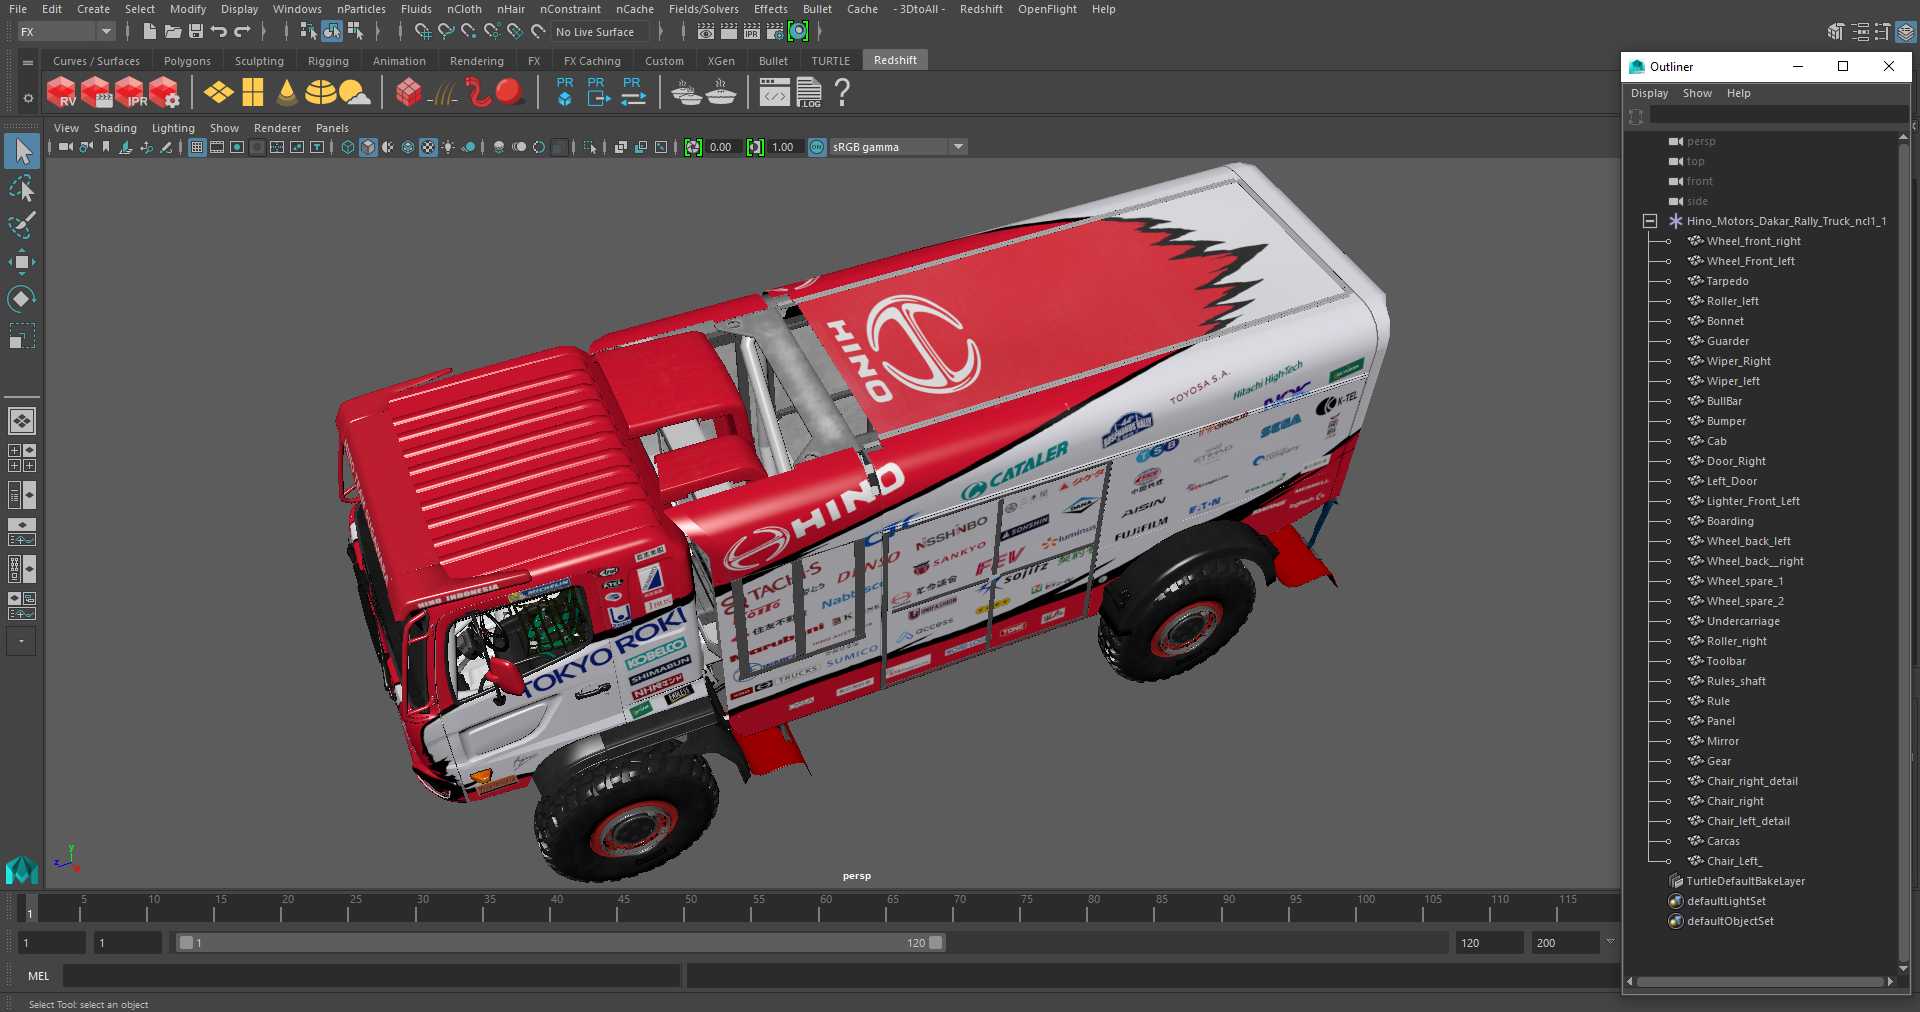Viewport: 1920px width, 1012px height.
Task: Click the Outliner horizontal scrollbar
Action: tap(1760, 982)
